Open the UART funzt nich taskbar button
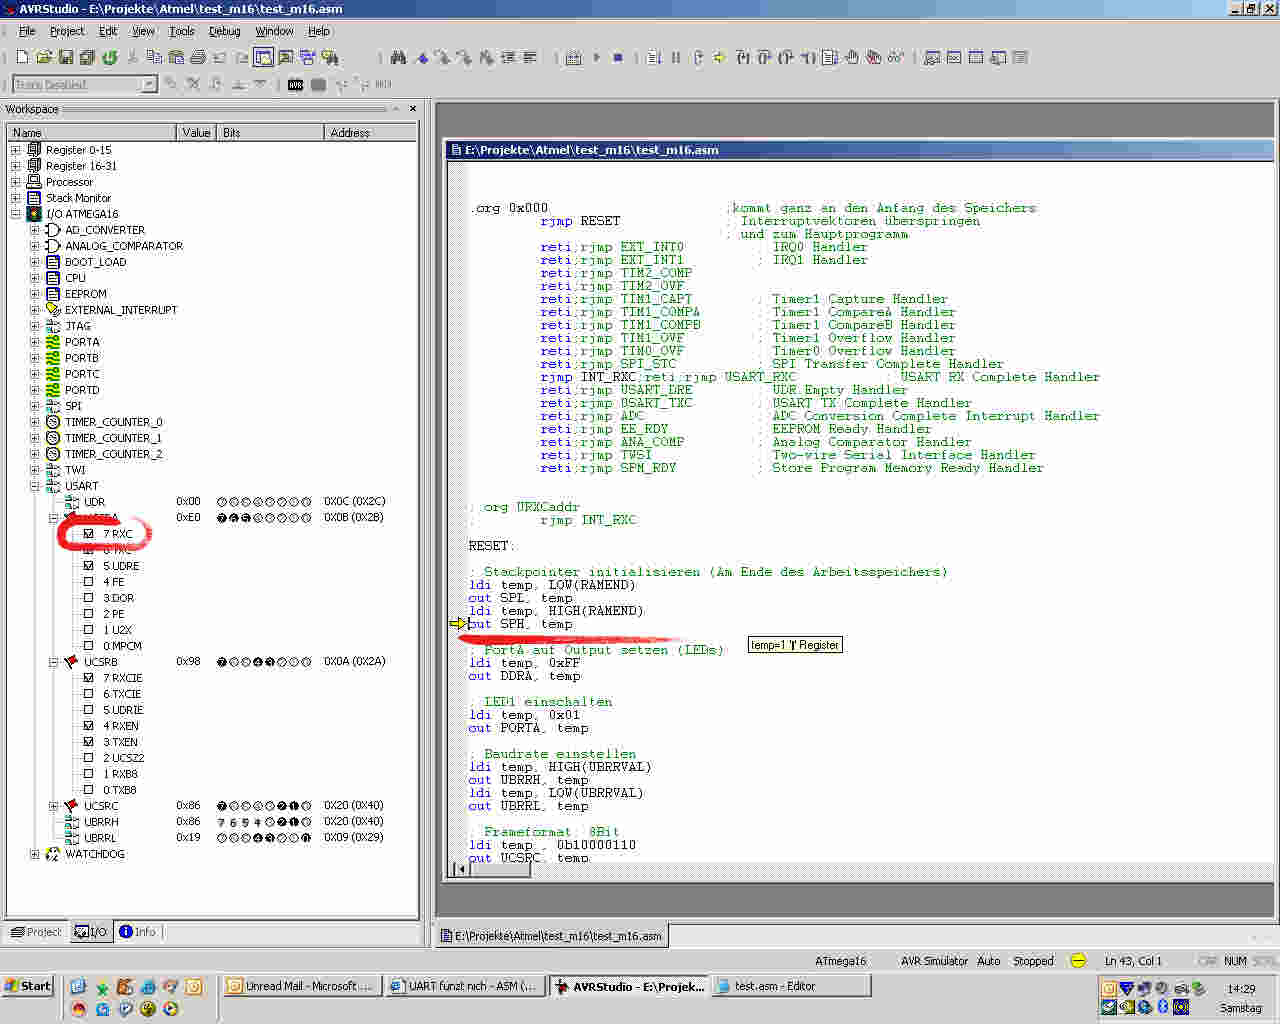Image resolution: width=1280 pixels, height=1024 pixels. click(464, 986)
